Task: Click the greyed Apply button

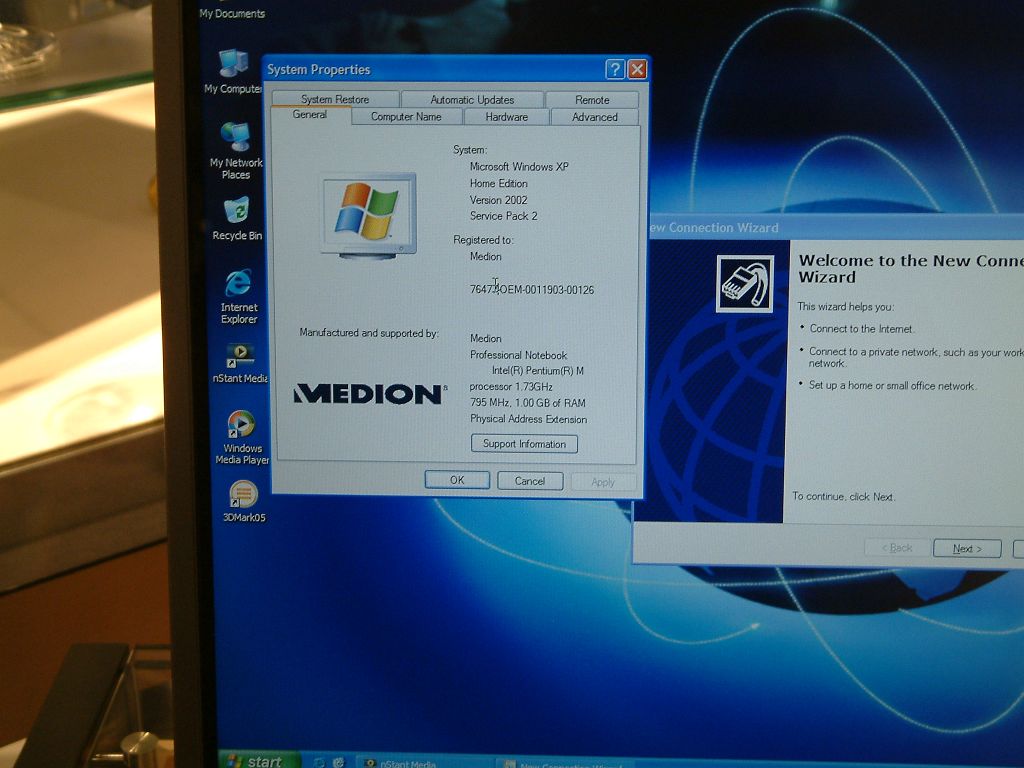Action: [603, 482]
